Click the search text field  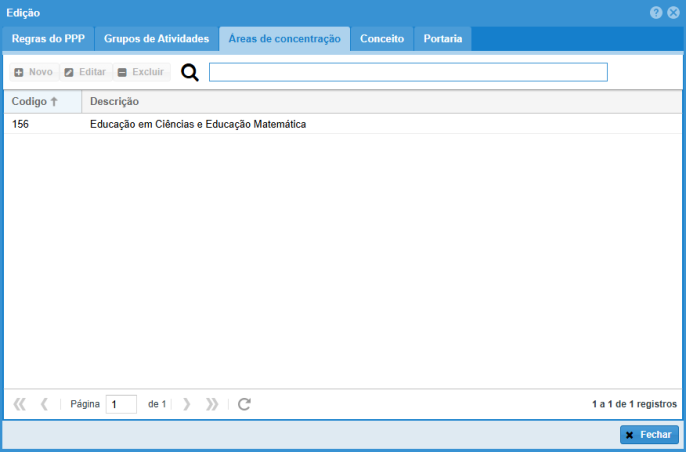407,72
